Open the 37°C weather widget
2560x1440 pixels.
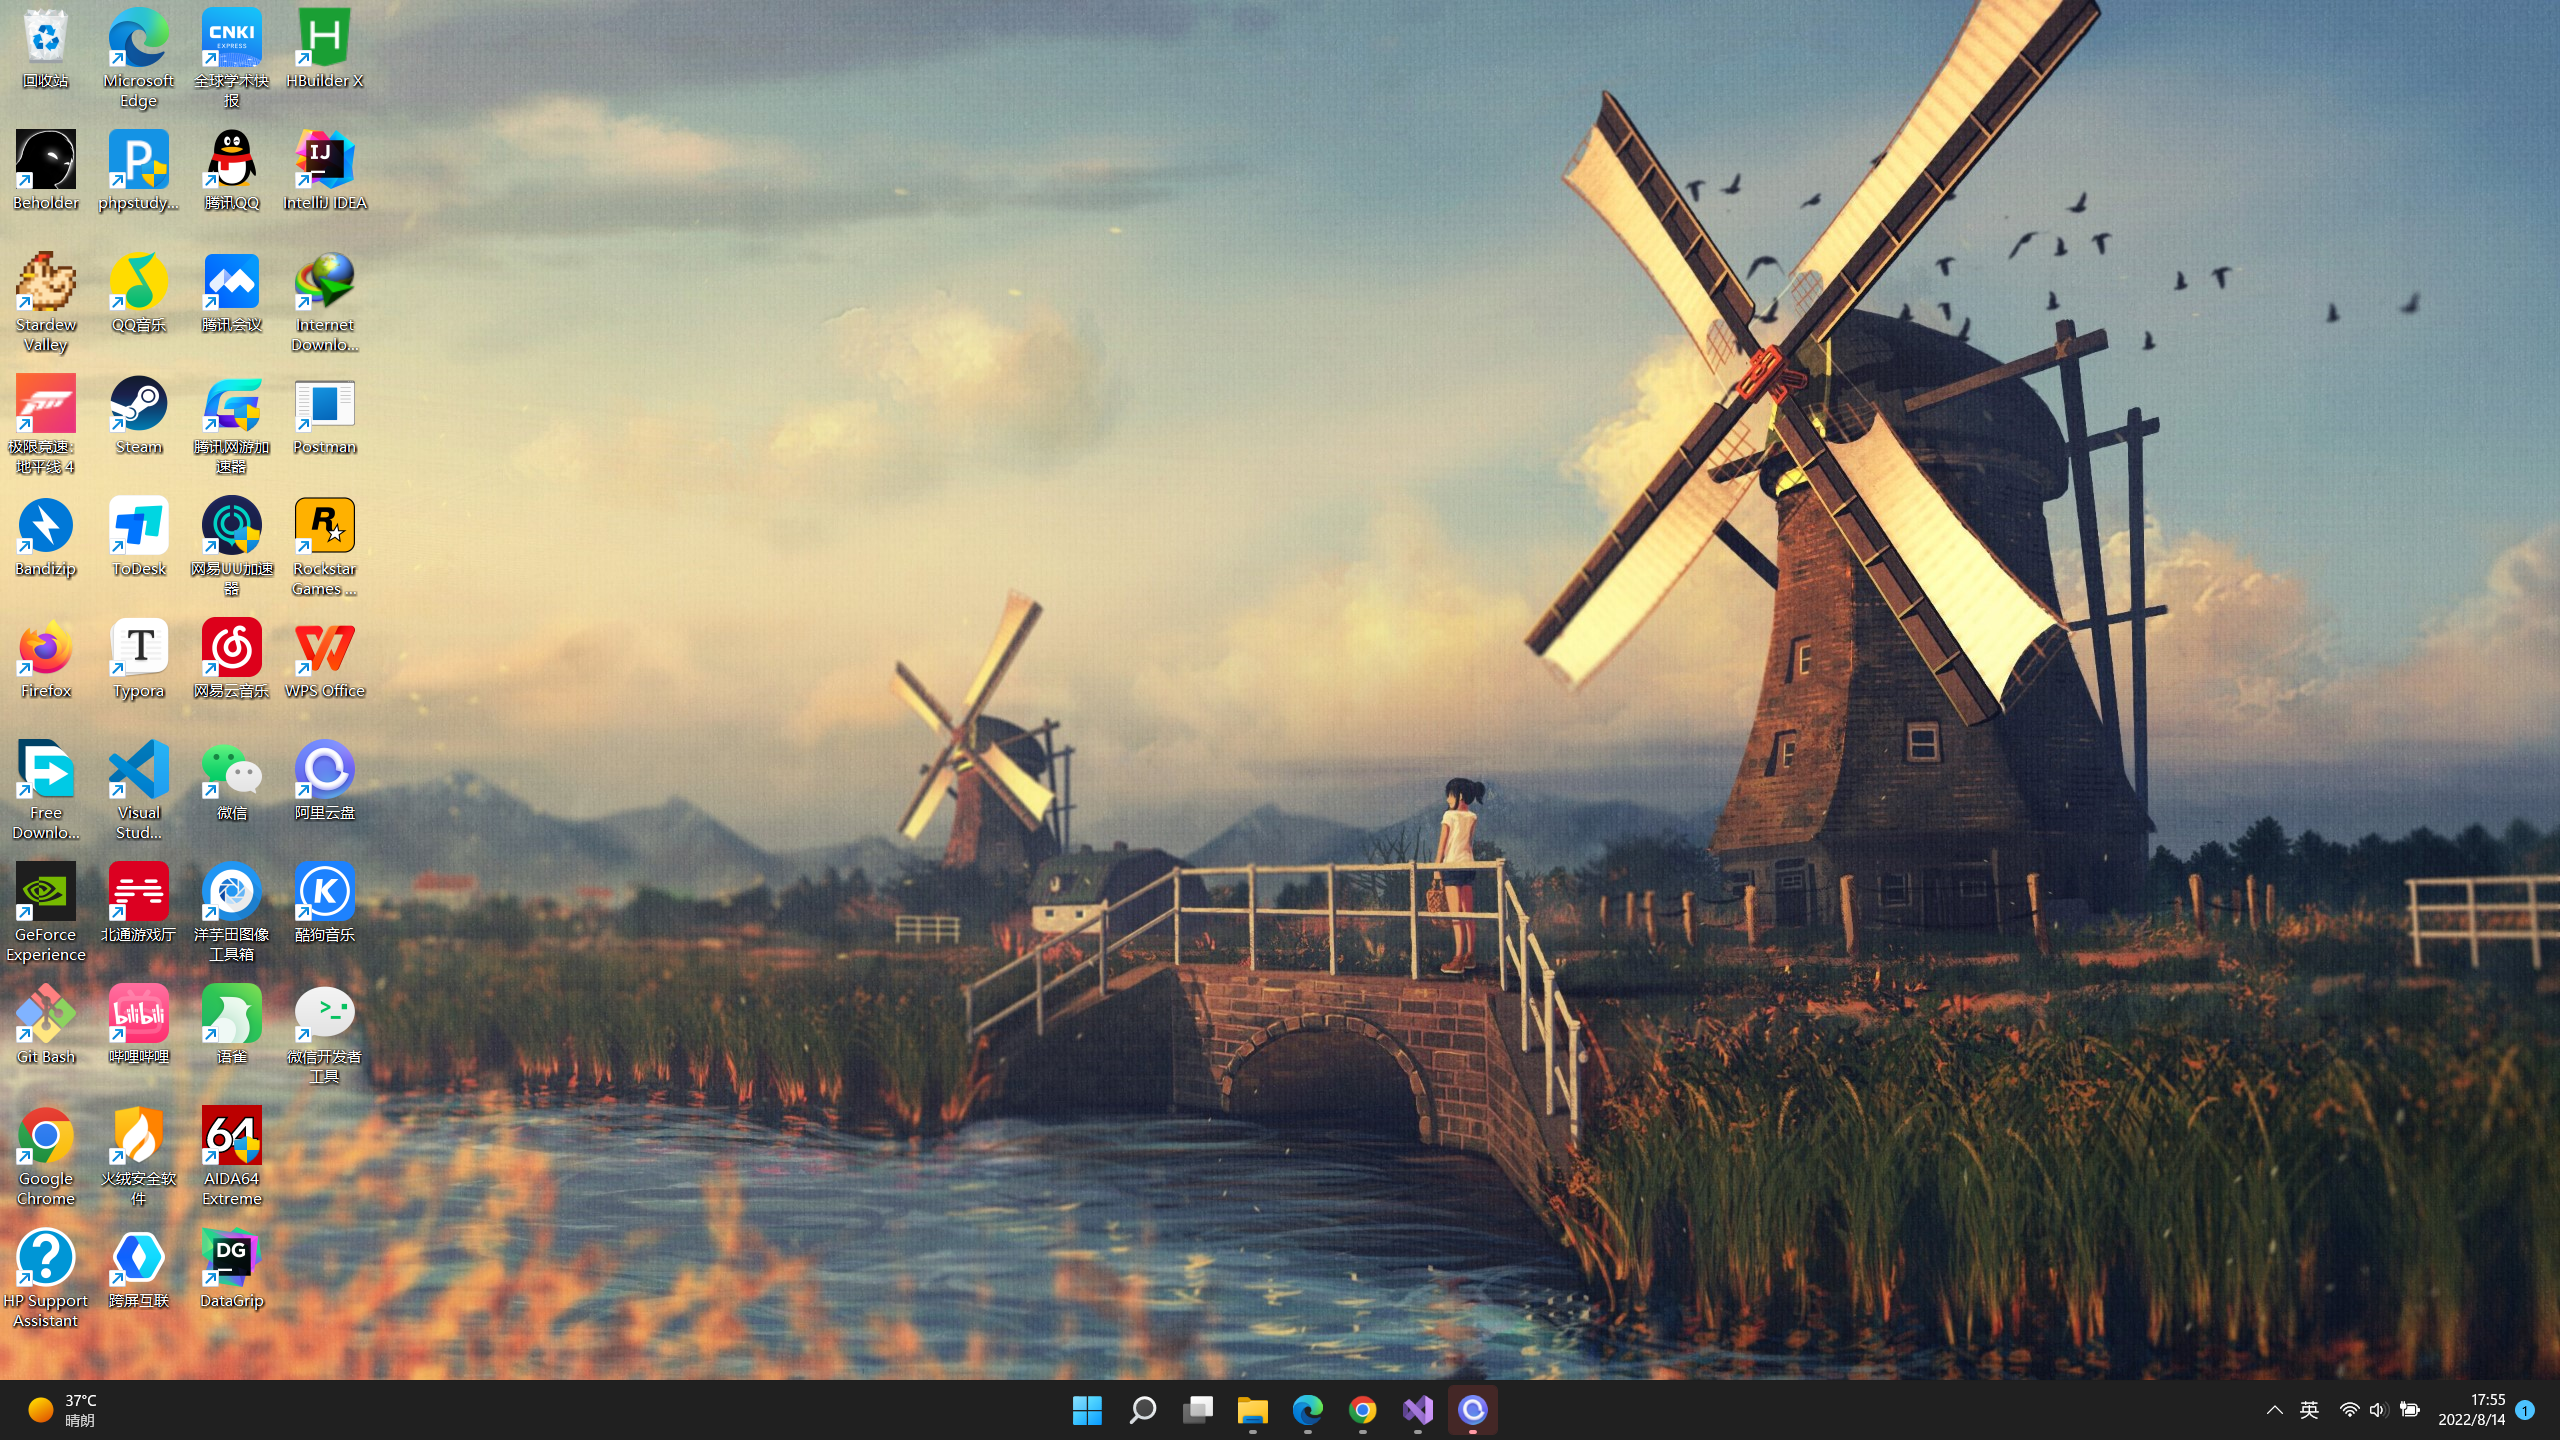tap(63, 1410)
